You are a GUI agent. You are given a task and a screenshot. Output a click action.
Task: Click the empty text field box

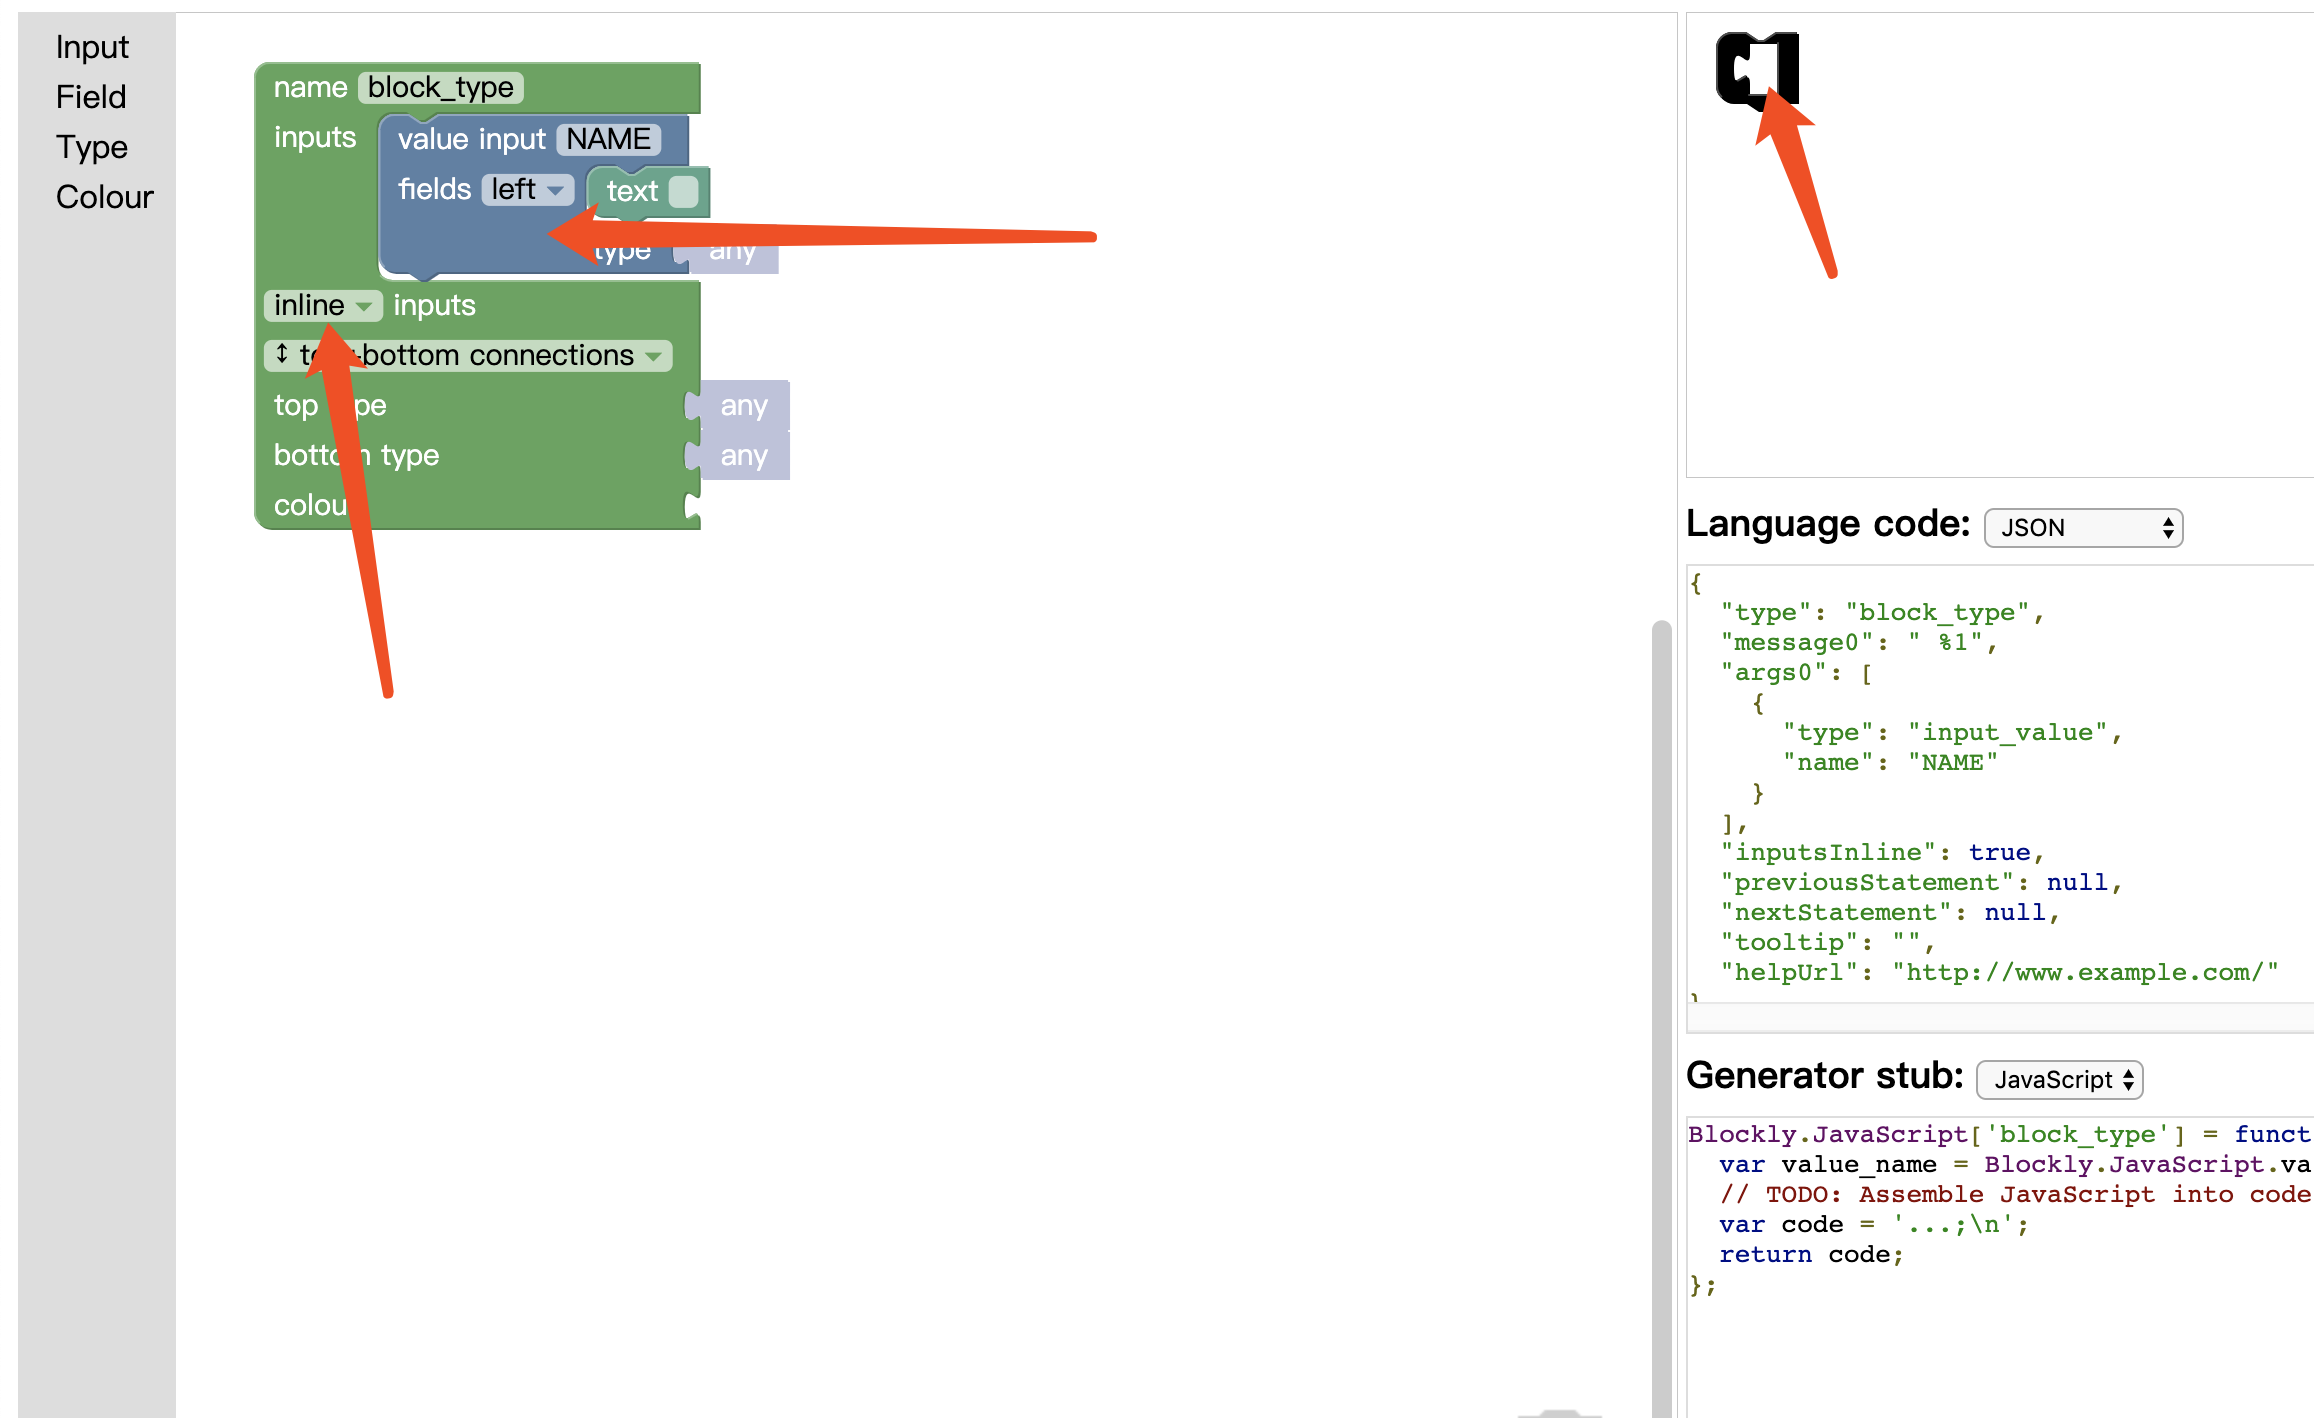pos(684,191)
